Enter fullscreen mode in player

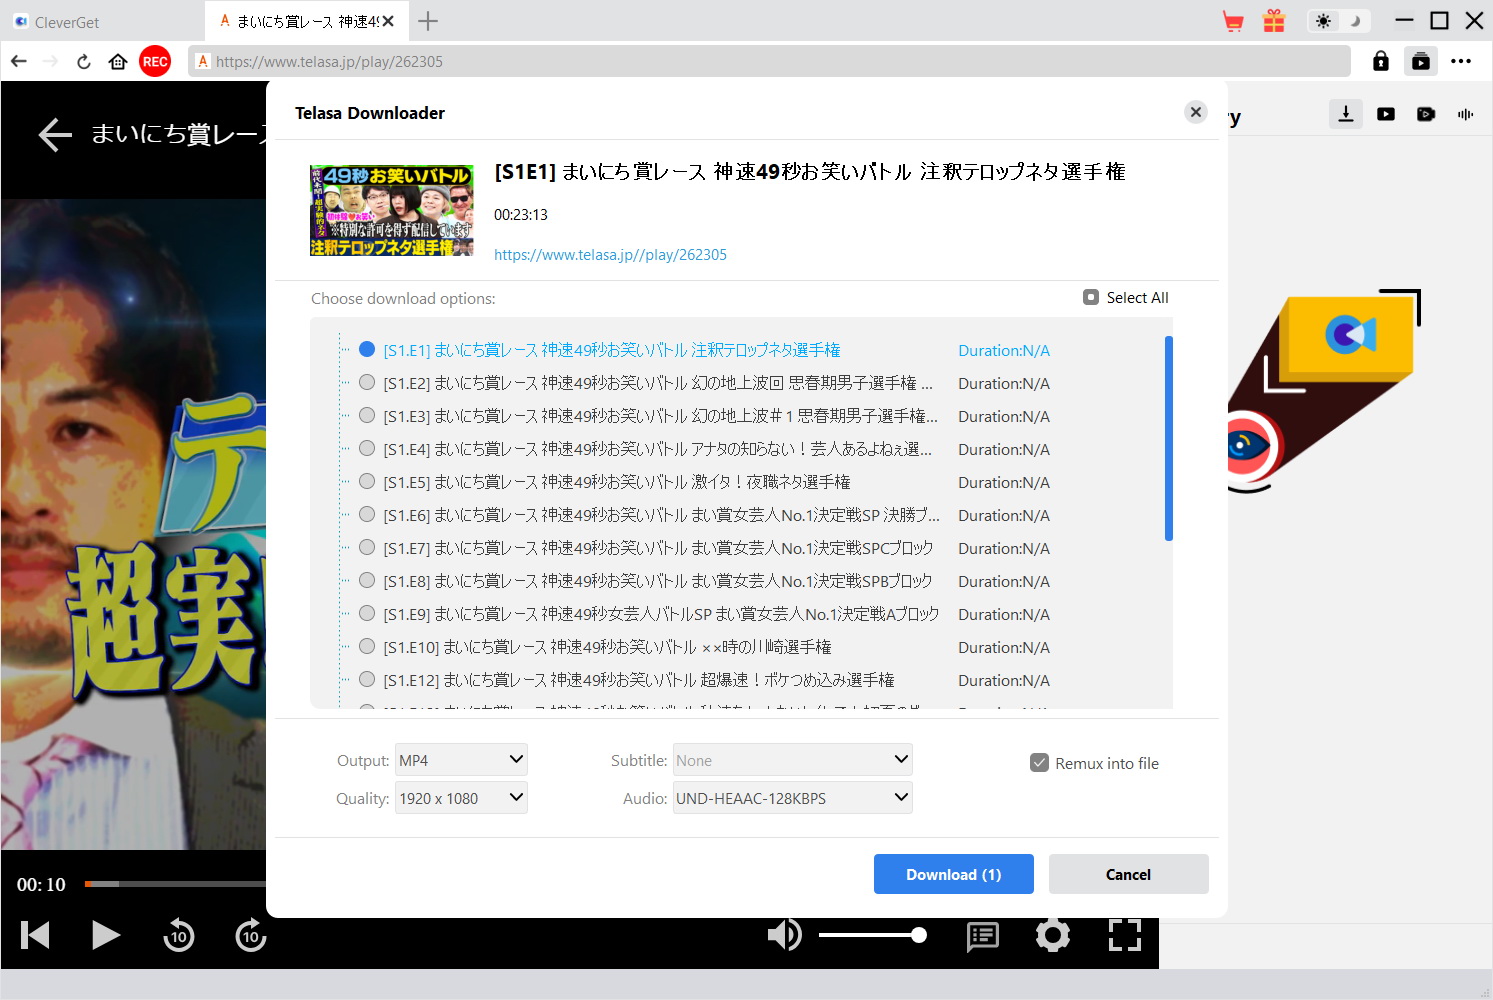pos(1125,935)
